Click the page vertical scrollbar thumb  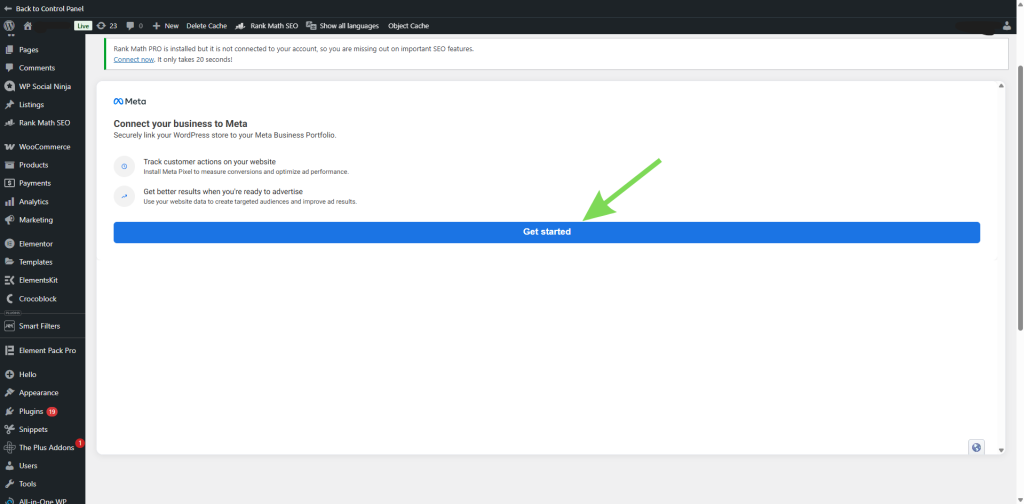(1021, 196)
